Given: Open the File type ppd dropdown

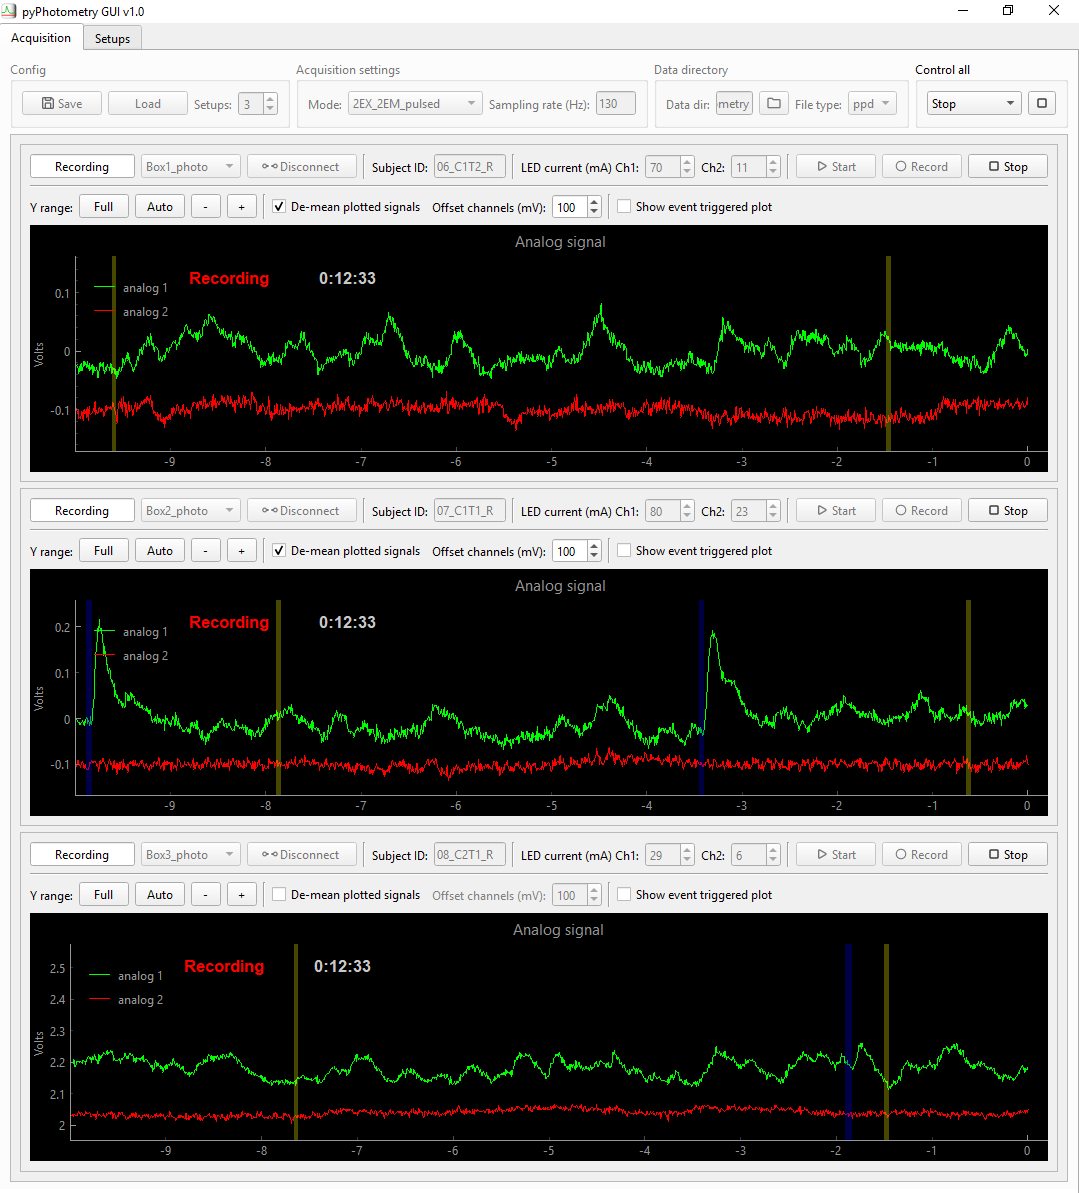Looking at the screenshot, I should [872, 103].
